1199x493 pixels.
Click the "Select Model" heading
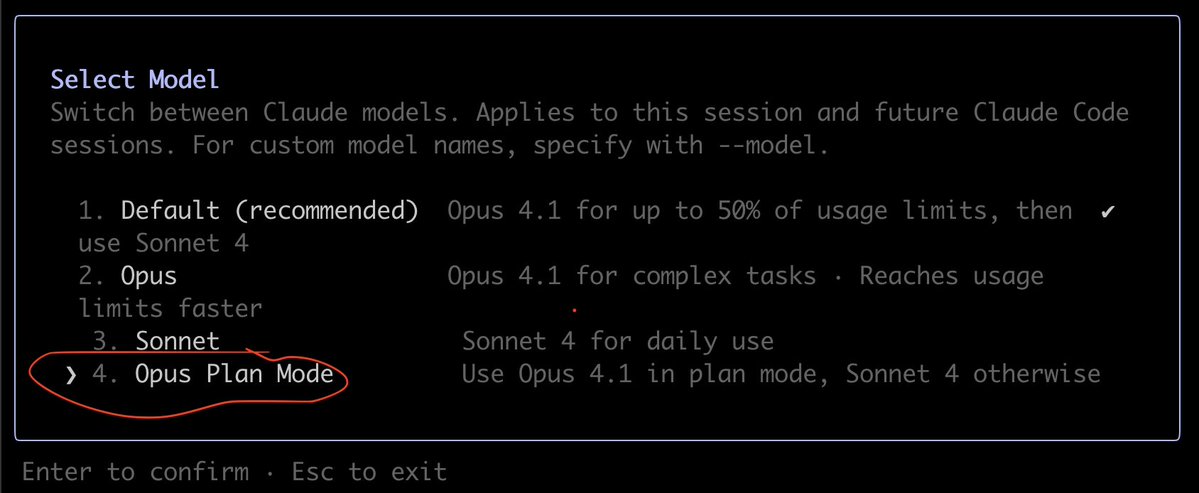[x=134, y=79]
